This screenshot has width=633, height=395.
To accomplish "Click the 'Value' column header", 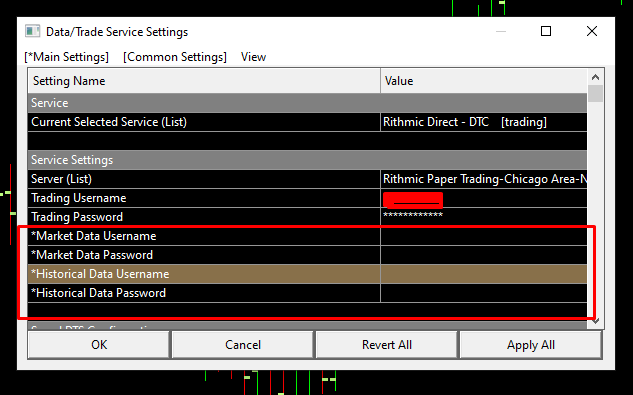I will [x=484, y=81].
